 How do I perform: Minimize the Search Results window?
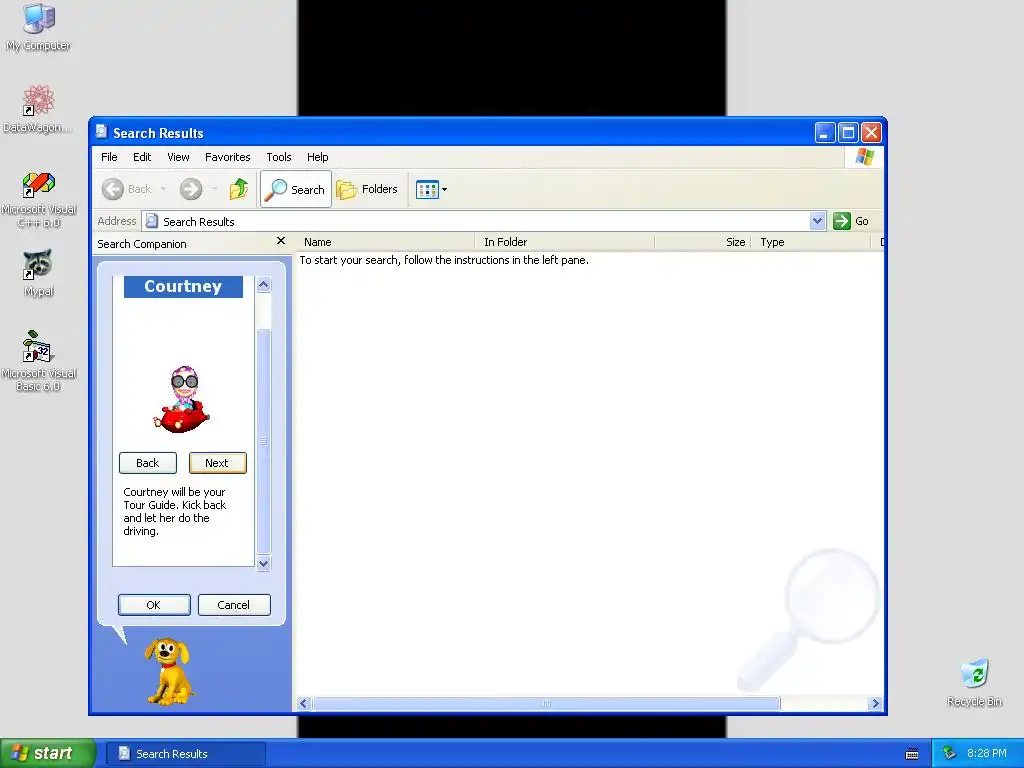825,133
